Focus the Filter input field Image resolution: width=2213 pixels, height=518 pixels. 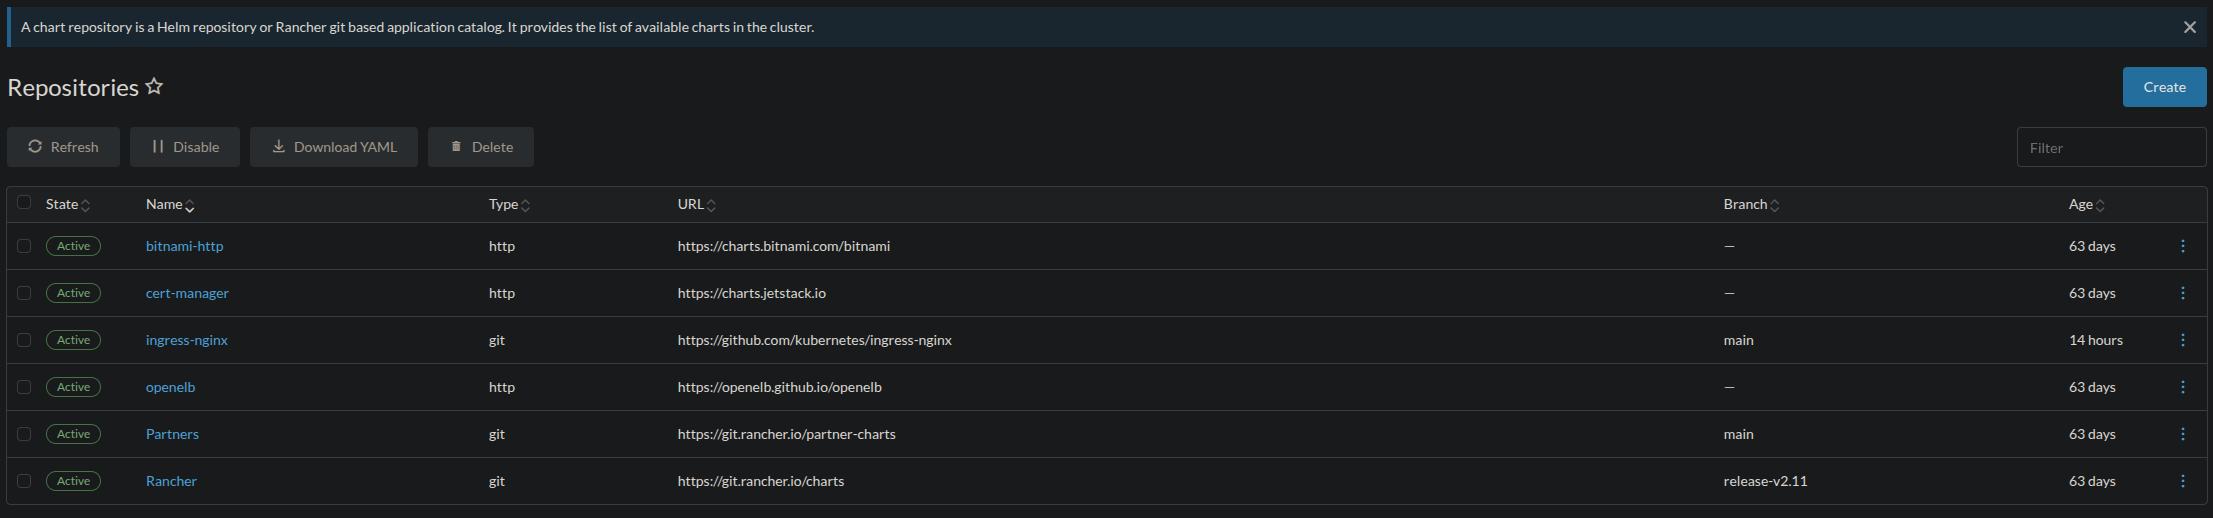coord(2111,148)
